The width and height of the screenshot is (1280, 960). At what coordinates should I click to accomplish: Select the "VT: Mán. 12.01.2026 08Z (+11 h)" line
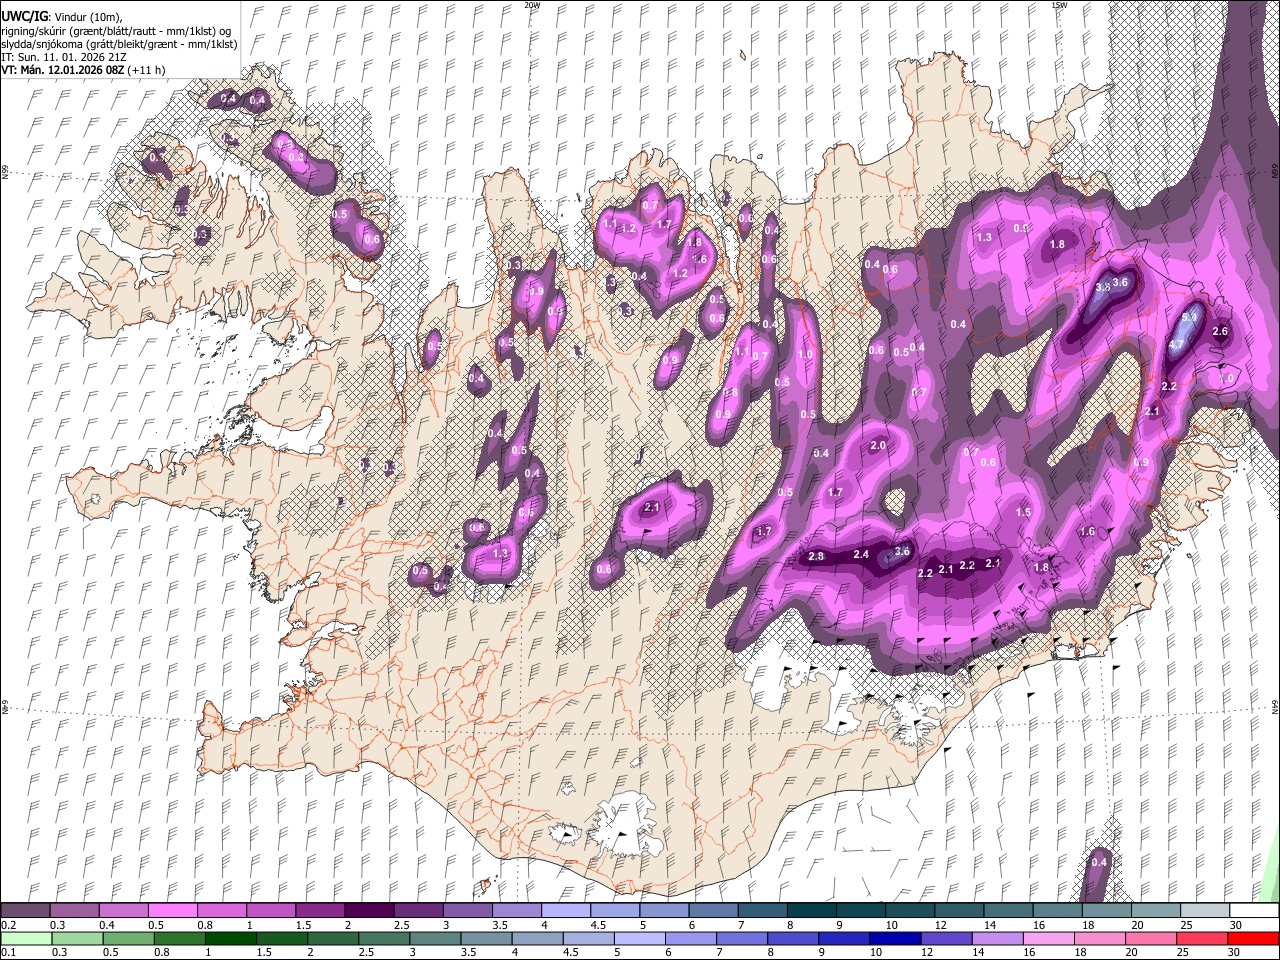[84, 70]
